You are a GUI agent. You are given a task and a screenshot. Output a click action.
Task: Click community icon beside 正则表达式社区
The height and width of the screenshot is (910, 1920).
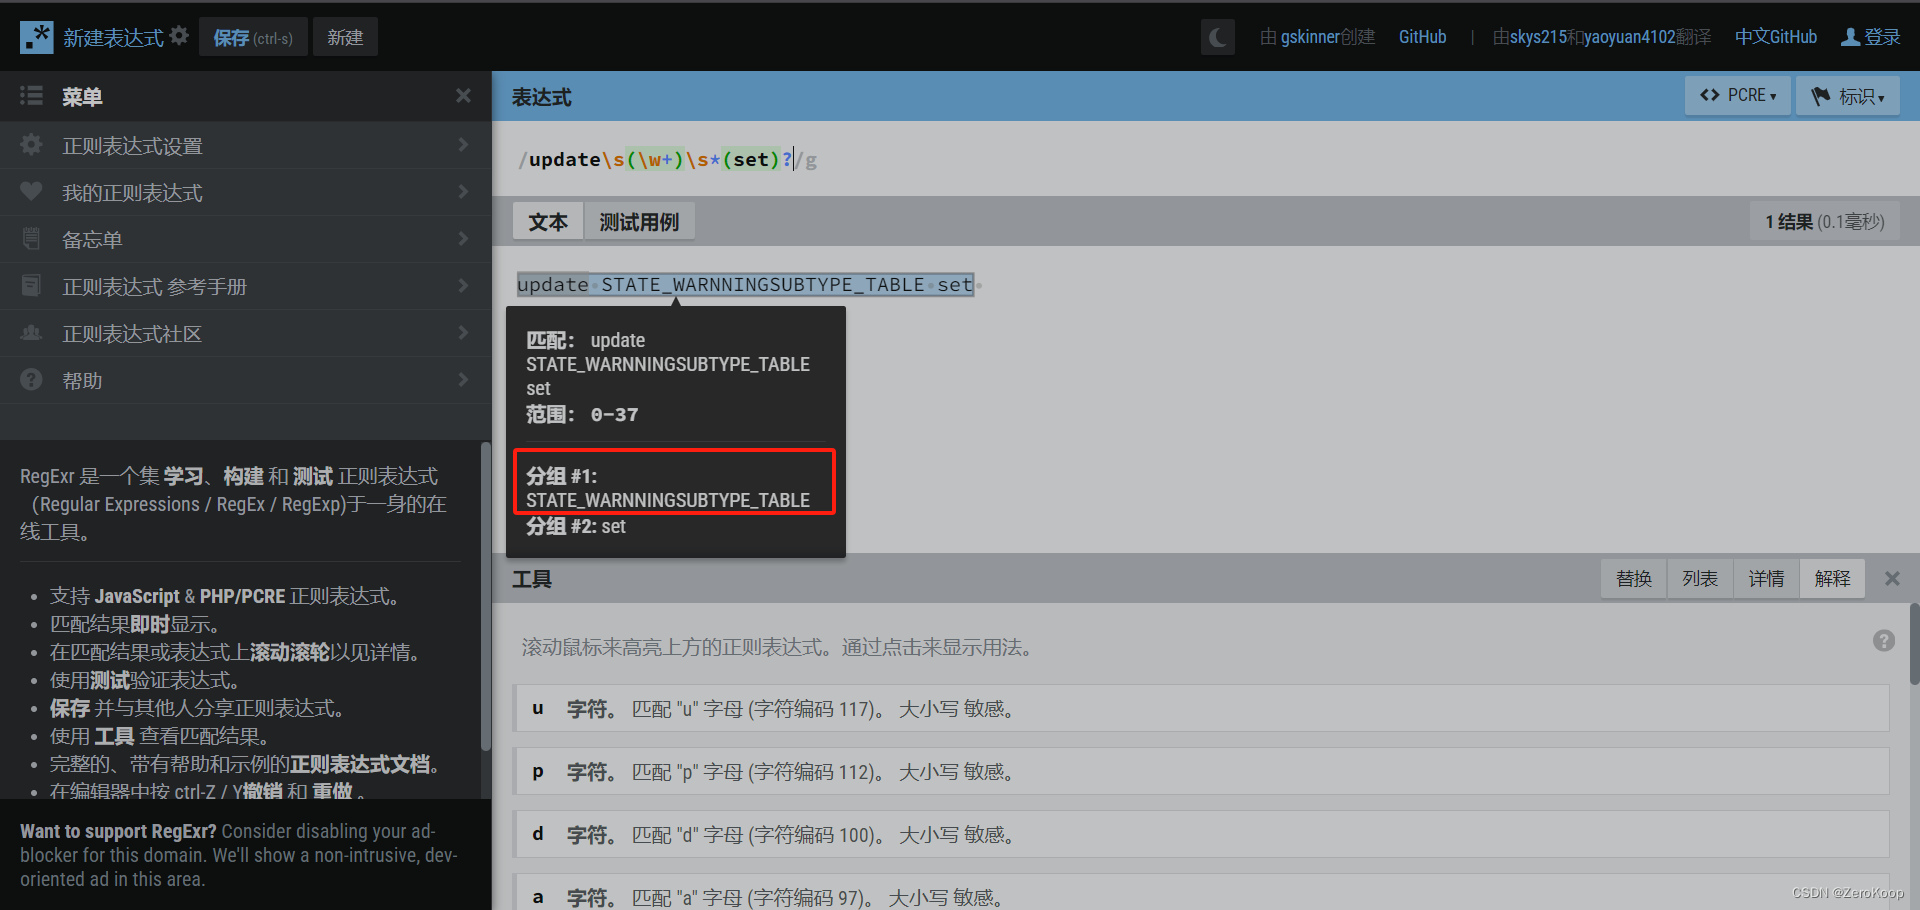pos(31,332)
